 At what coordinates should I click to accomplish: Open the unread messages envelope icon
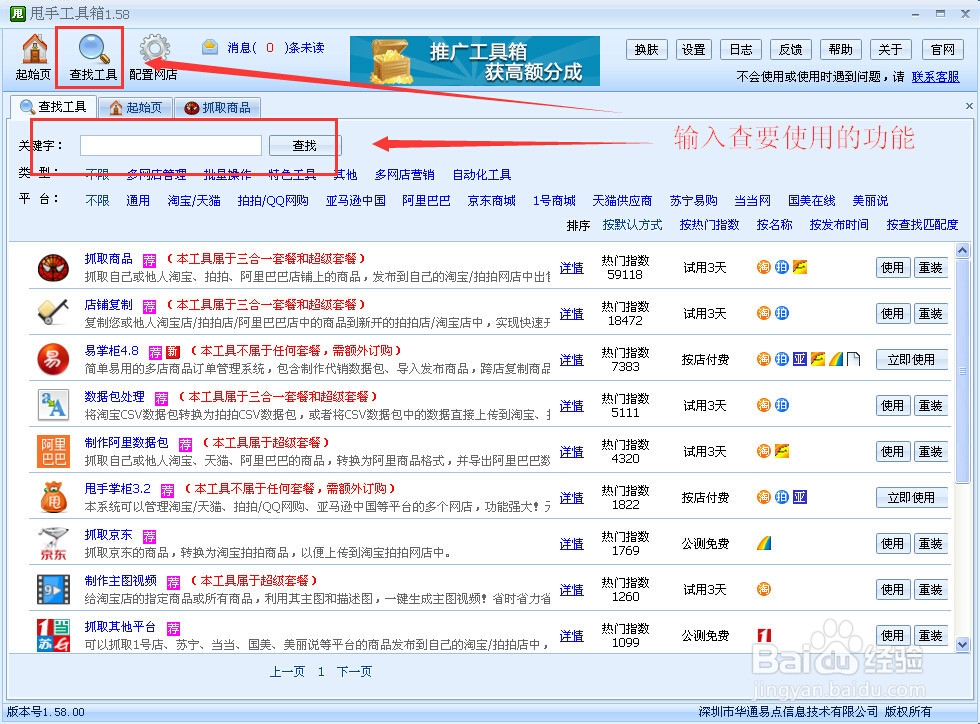[210, 47]
